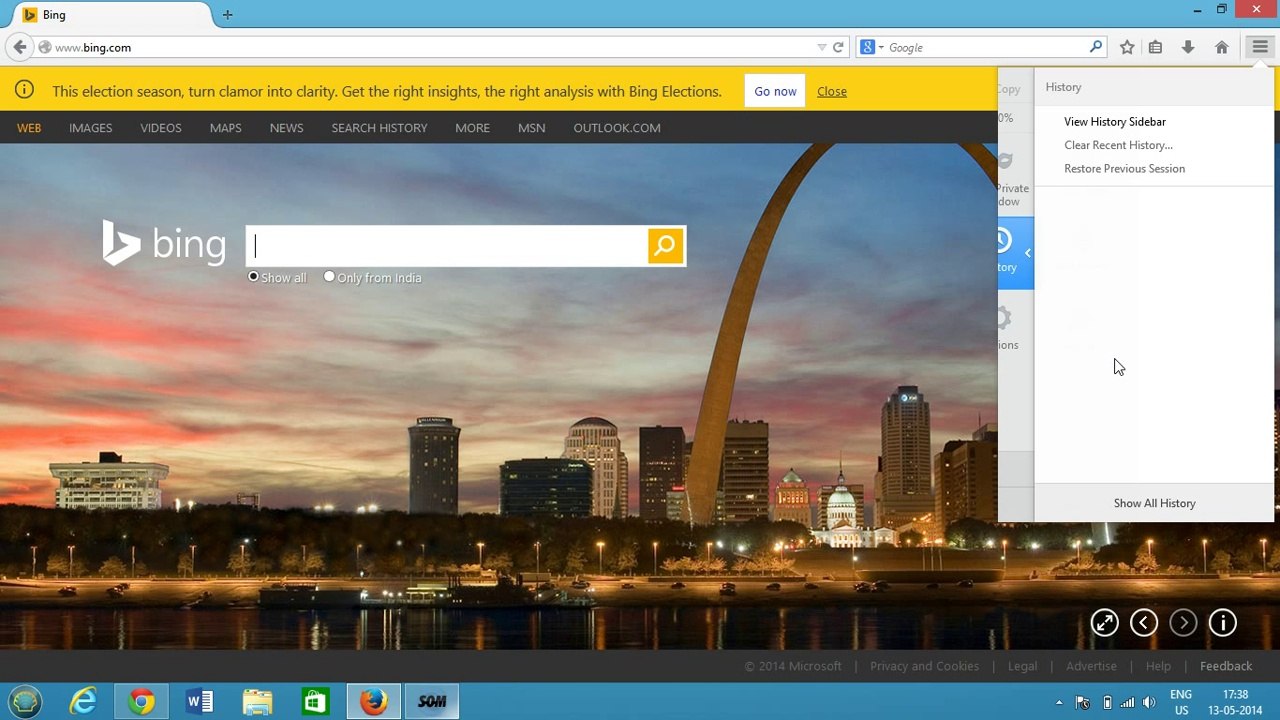Go to the Firefox Home page icon
This screenshot has height=720, width=1280.
(x=1221, y=47)
